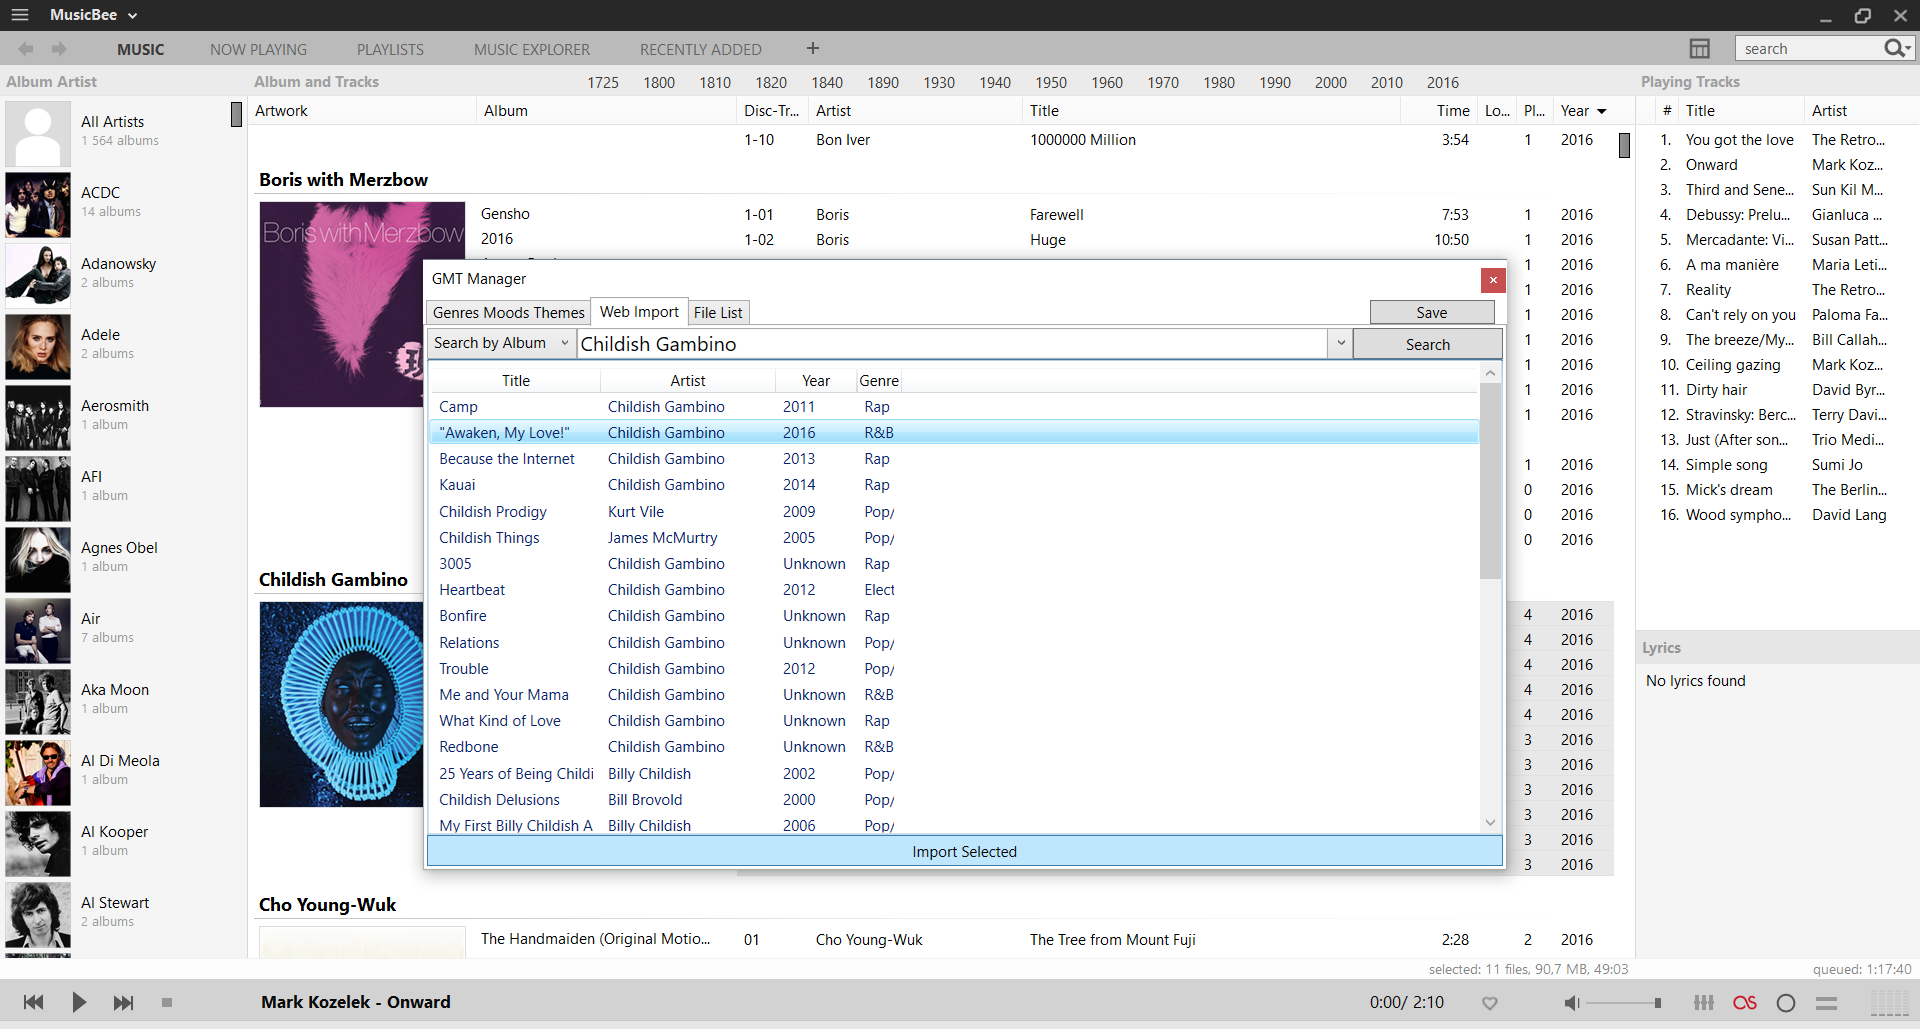Image resolution: width=1920 pixels, height=1029 pixels.
Task: Go back with the navigation arrow
Action: (26, 49)
